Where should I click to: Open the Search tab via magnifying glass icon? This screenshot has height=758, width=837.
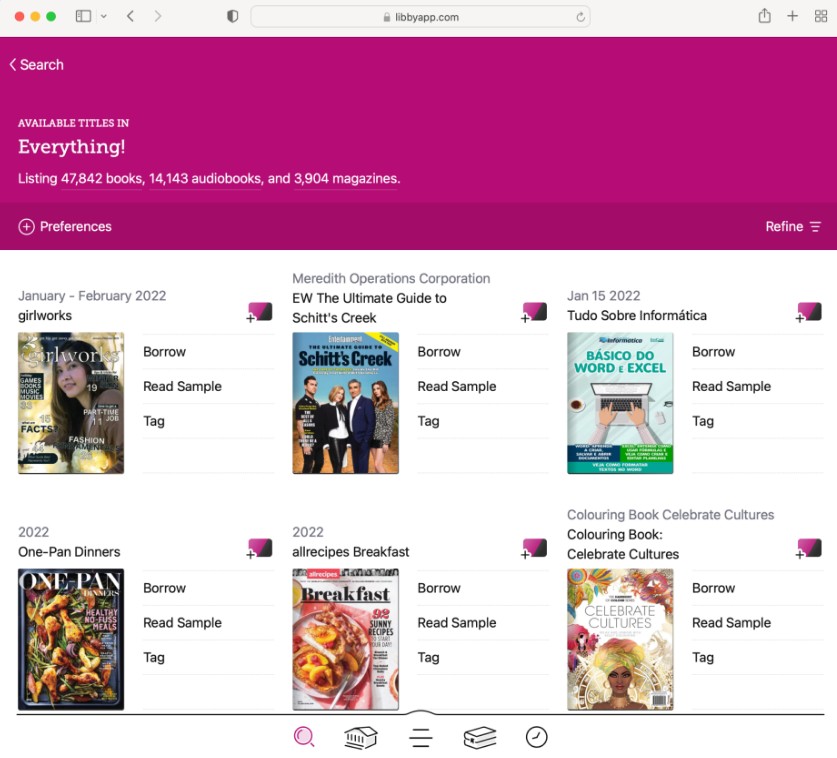coord(303,737)
